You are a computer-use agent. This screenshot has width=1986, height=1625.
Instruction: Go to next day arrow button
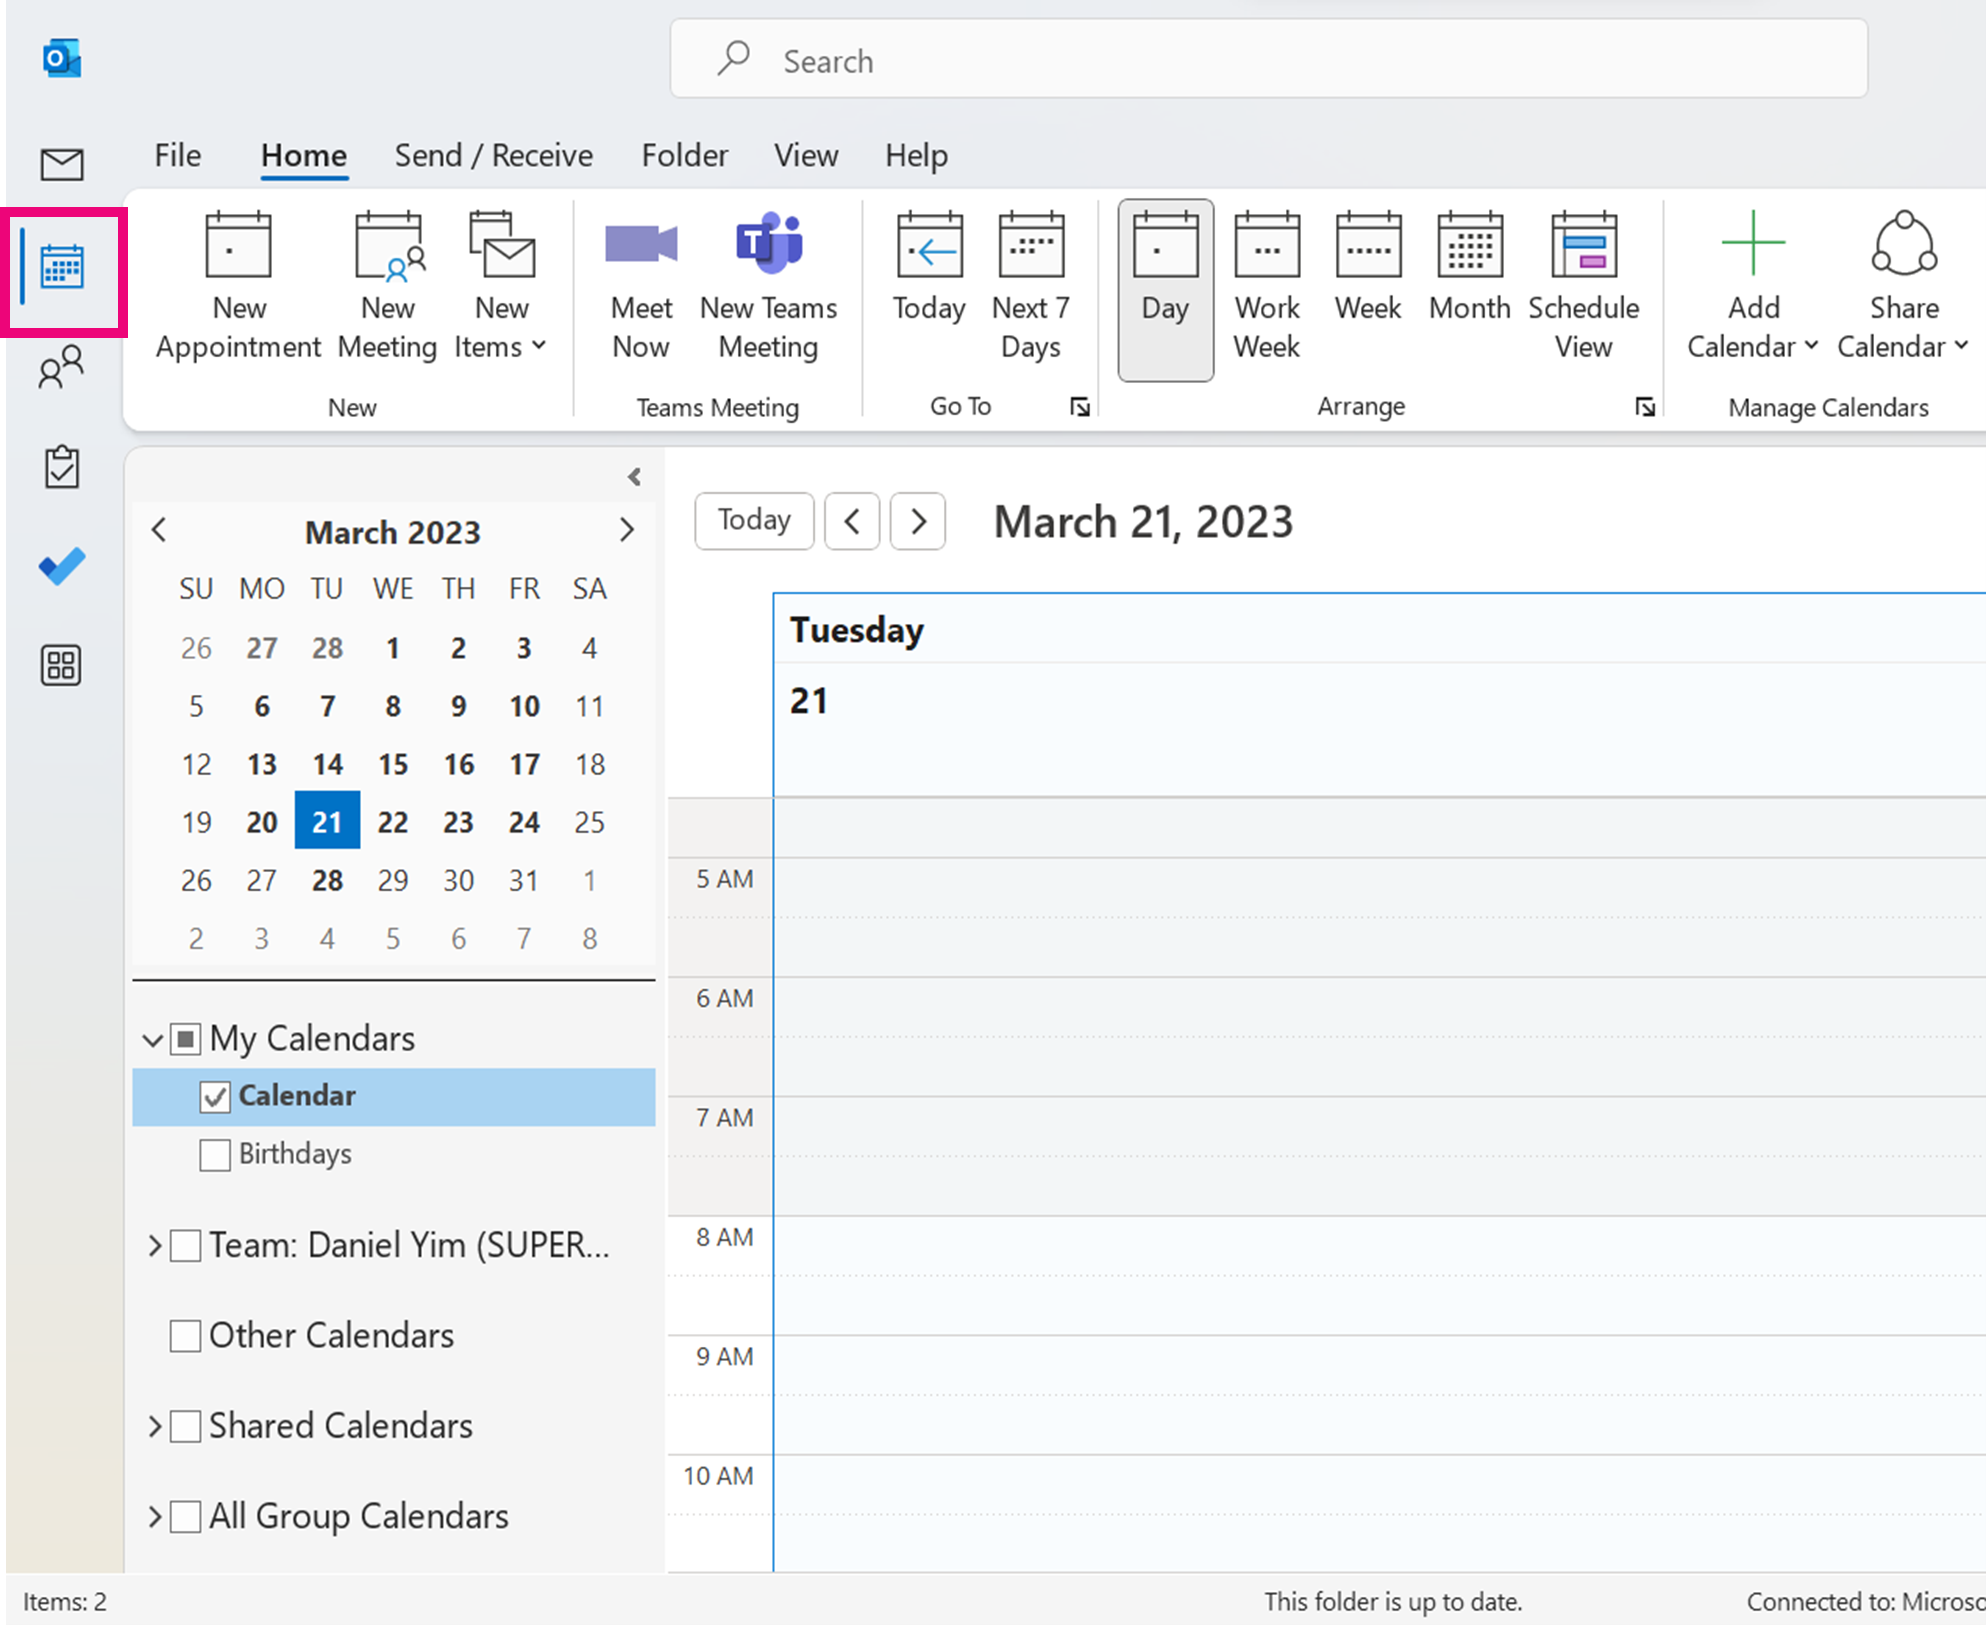(x=918, y=521)
